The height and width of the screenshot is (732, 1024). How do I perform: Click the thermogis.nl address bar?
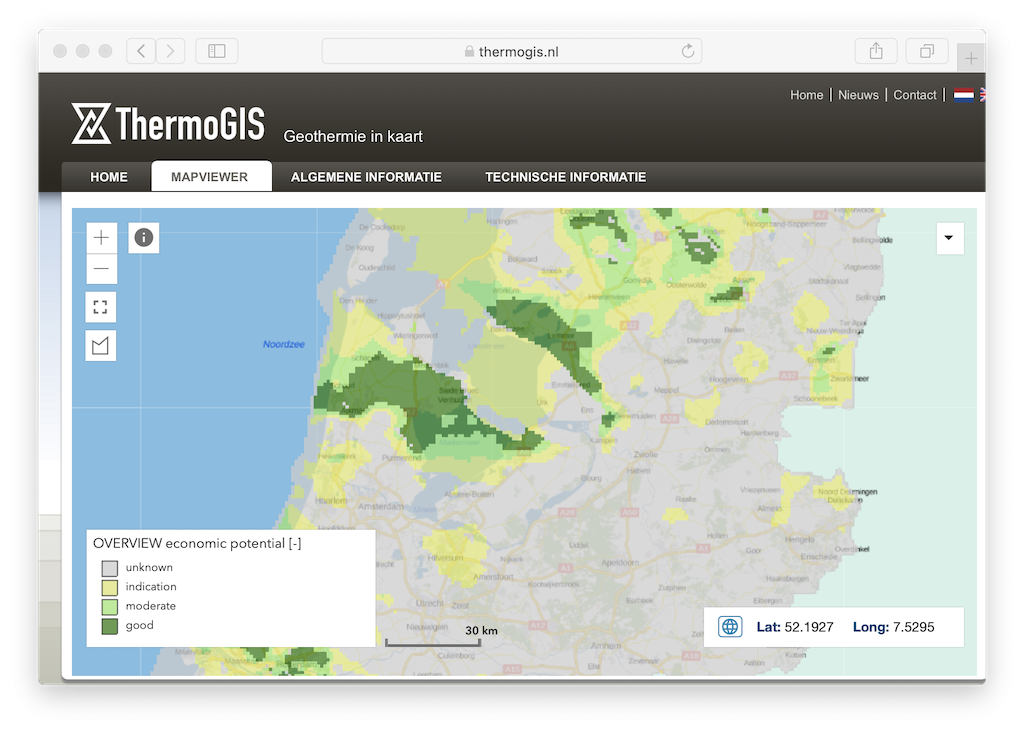point(511,51)
